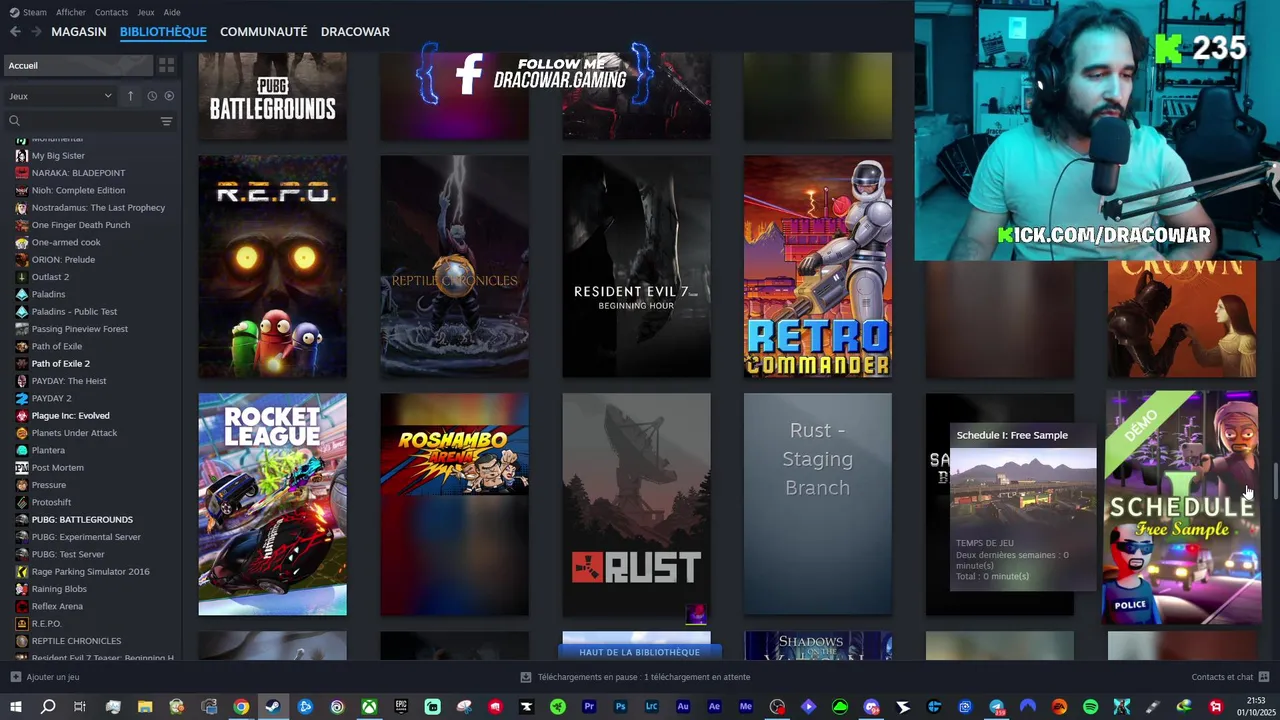This screenshot has height=720, width=1280.
Task: Click the HAUT DE LA BIBLIOTHÈQUE button
Action: [639, 652]
